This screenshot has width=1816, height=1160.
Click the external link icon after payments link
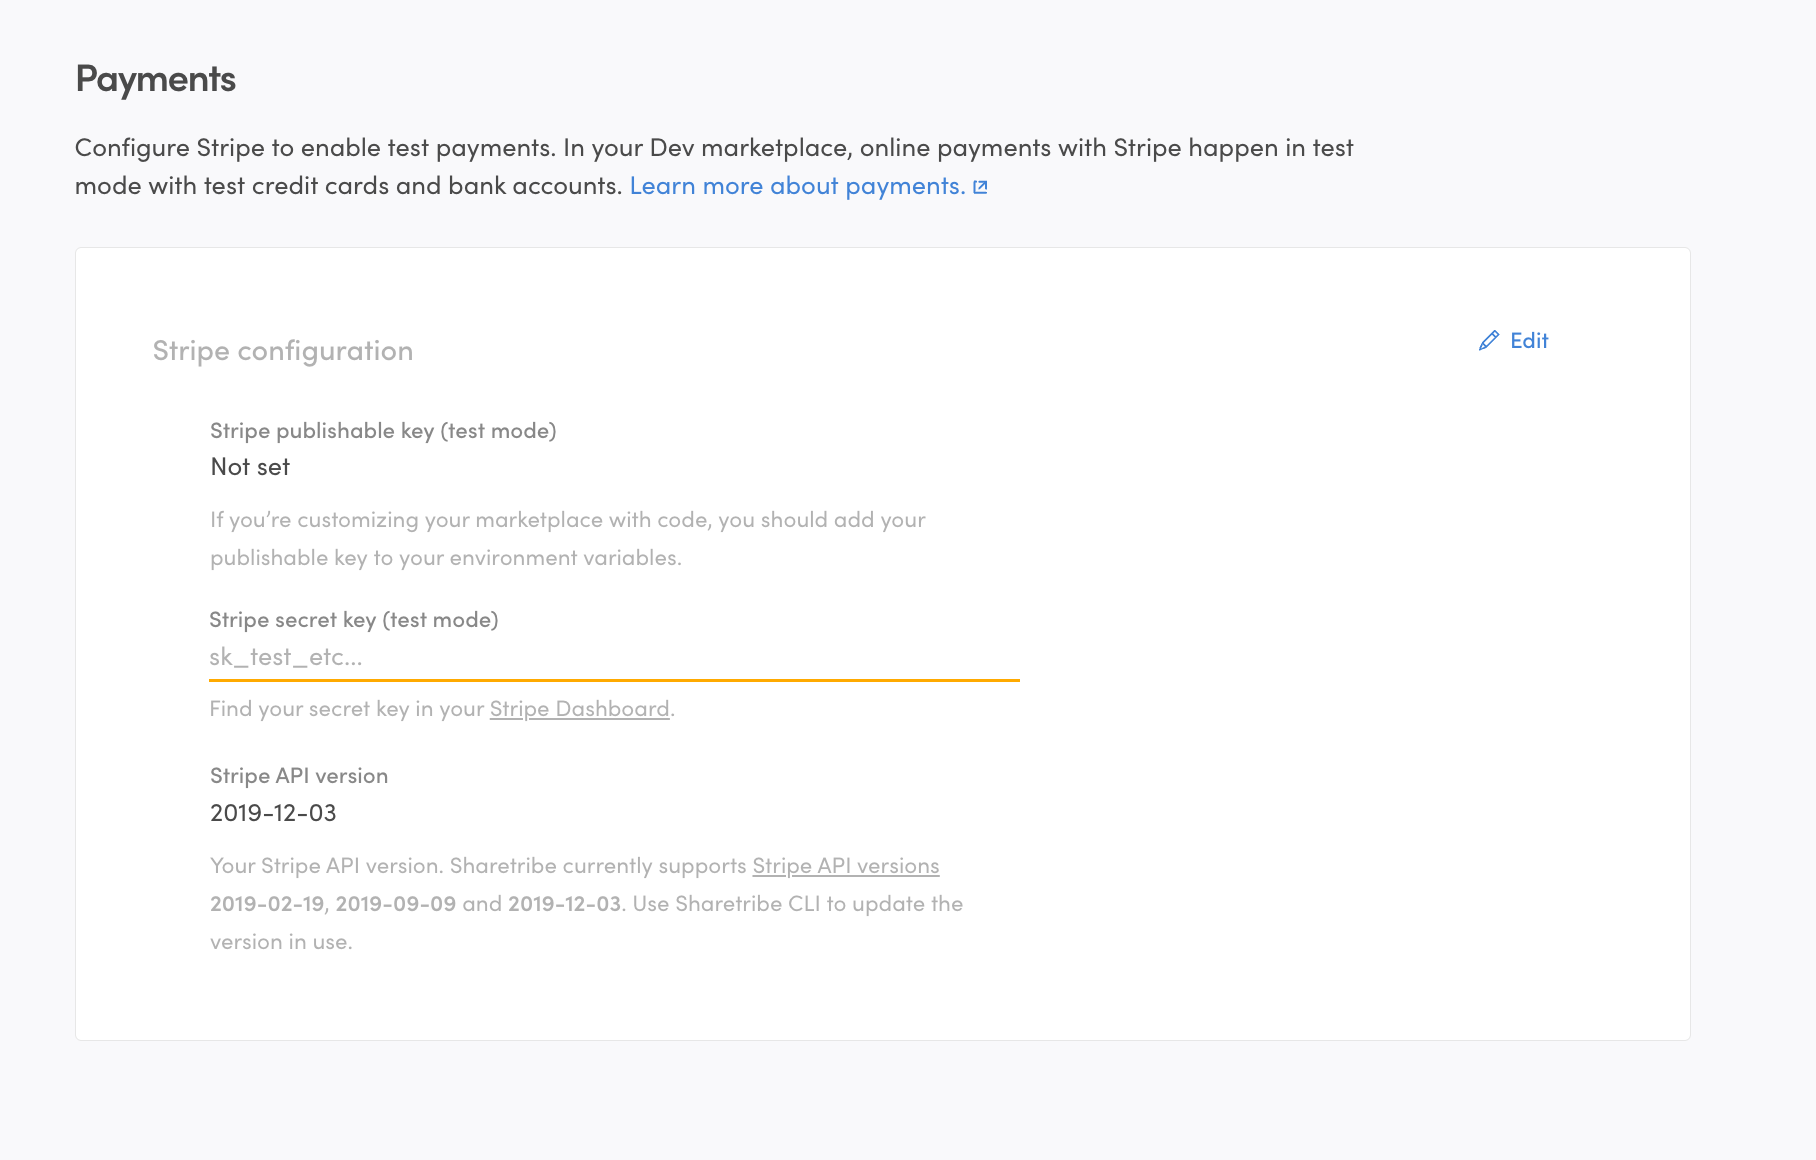[x=980, y=186]
